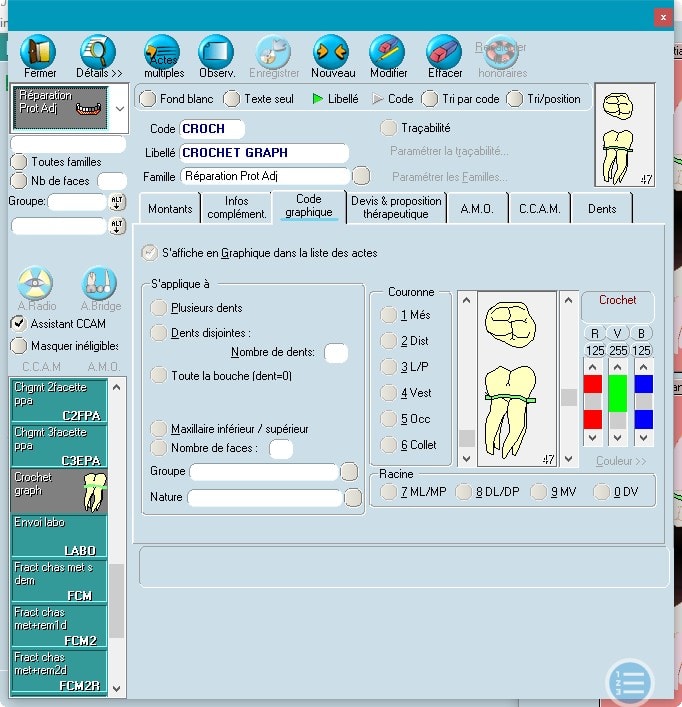Screen dimensions: 682x707
Task: Click the Couleur >> button
Action: tap(620, 461)
